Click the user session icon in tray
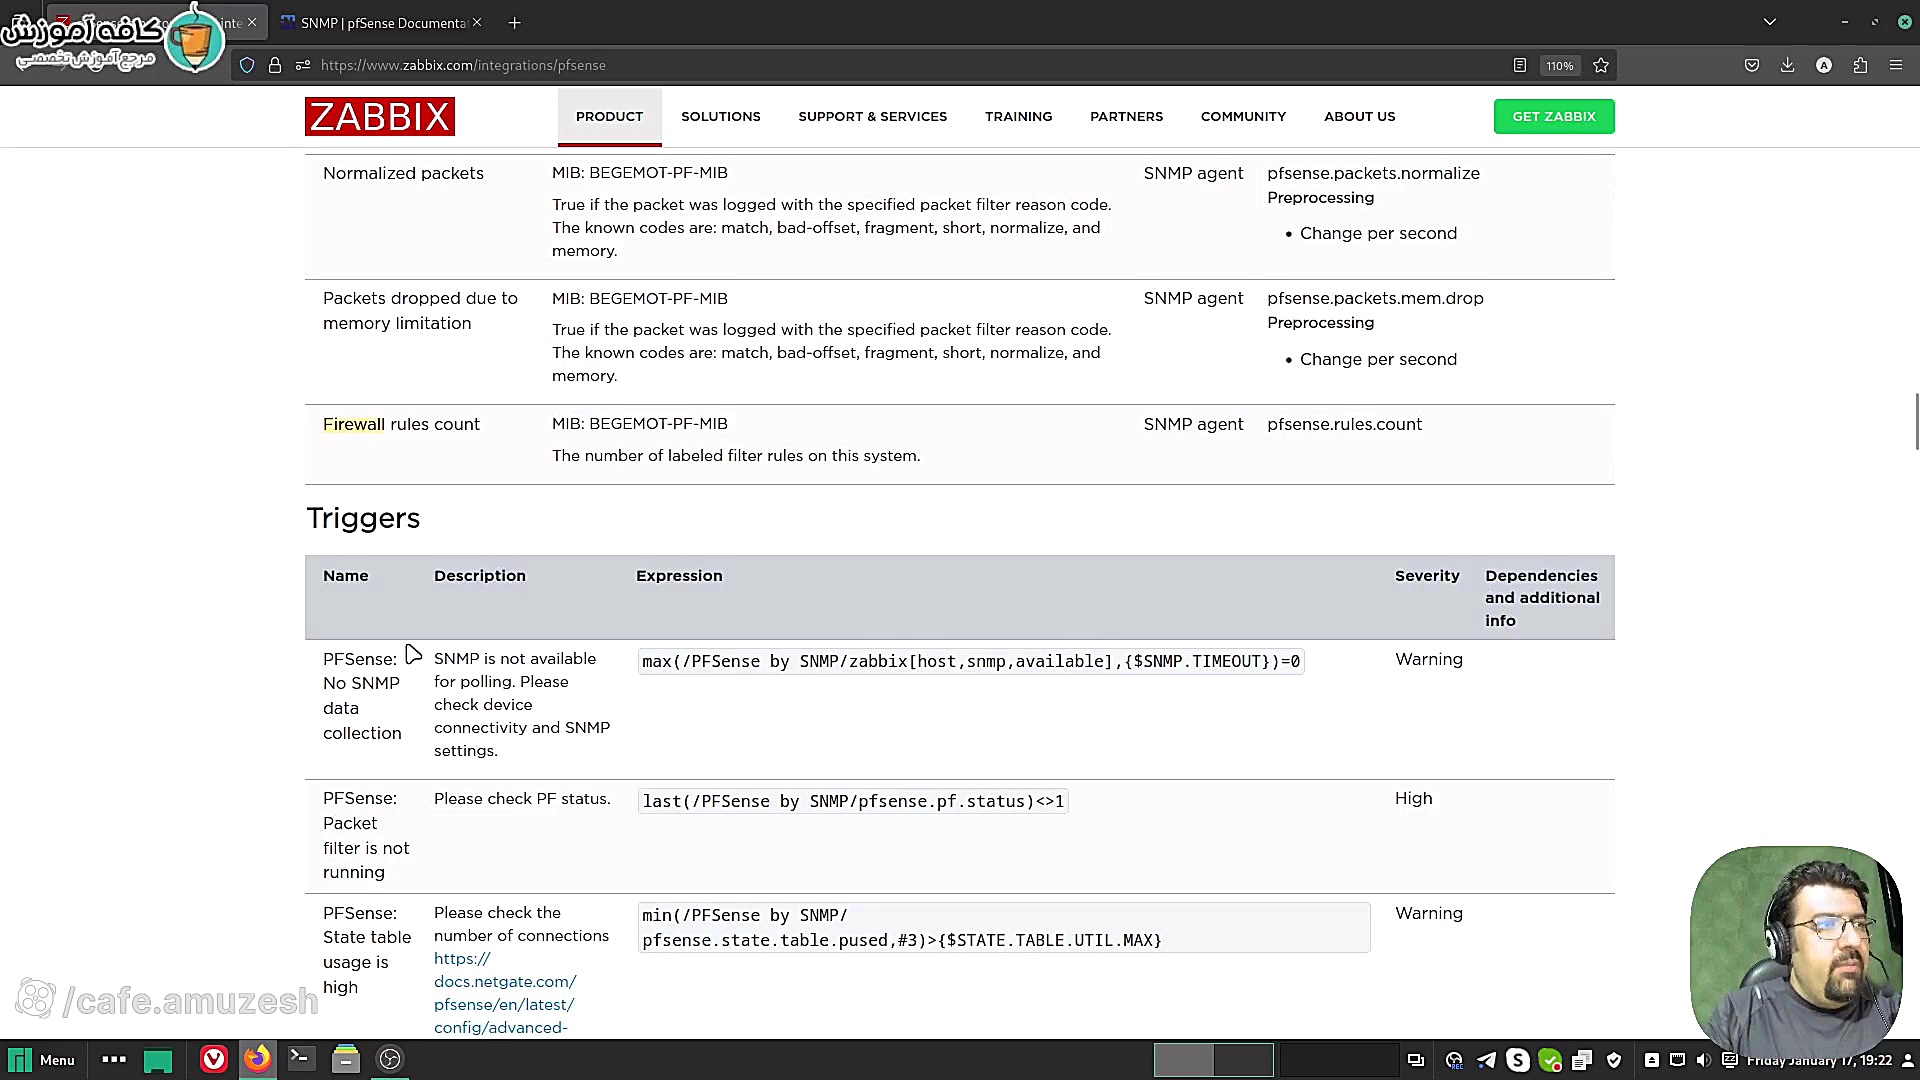The height and width of the screenshot is (1080, 1920). (x=1907, y=1060)
